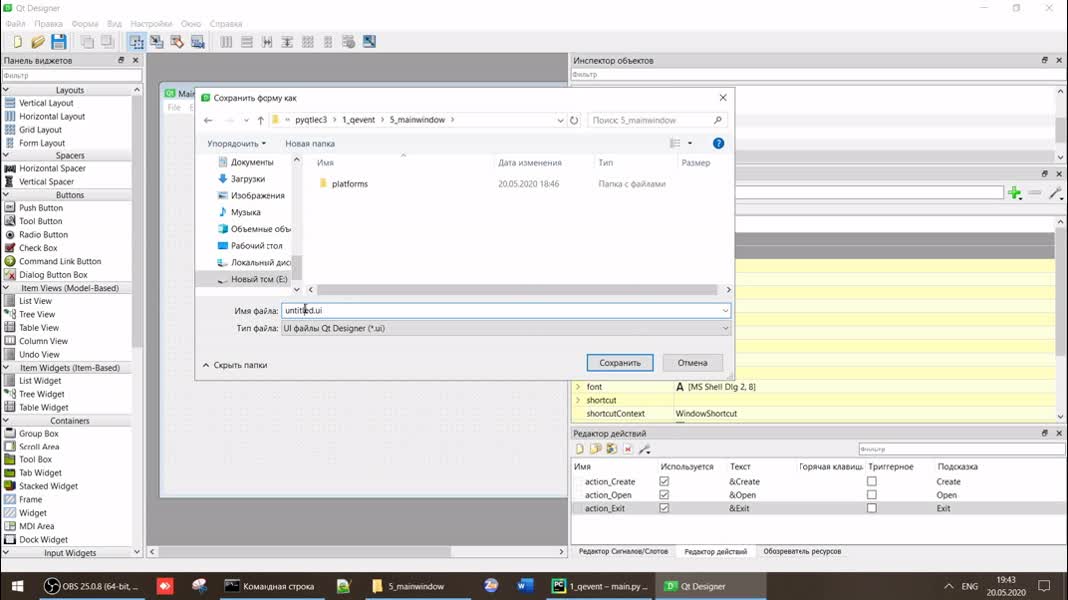Select the platforms folder in file list
The height and width of the screenshot is (600, 1068).
[x=349, y=184]
